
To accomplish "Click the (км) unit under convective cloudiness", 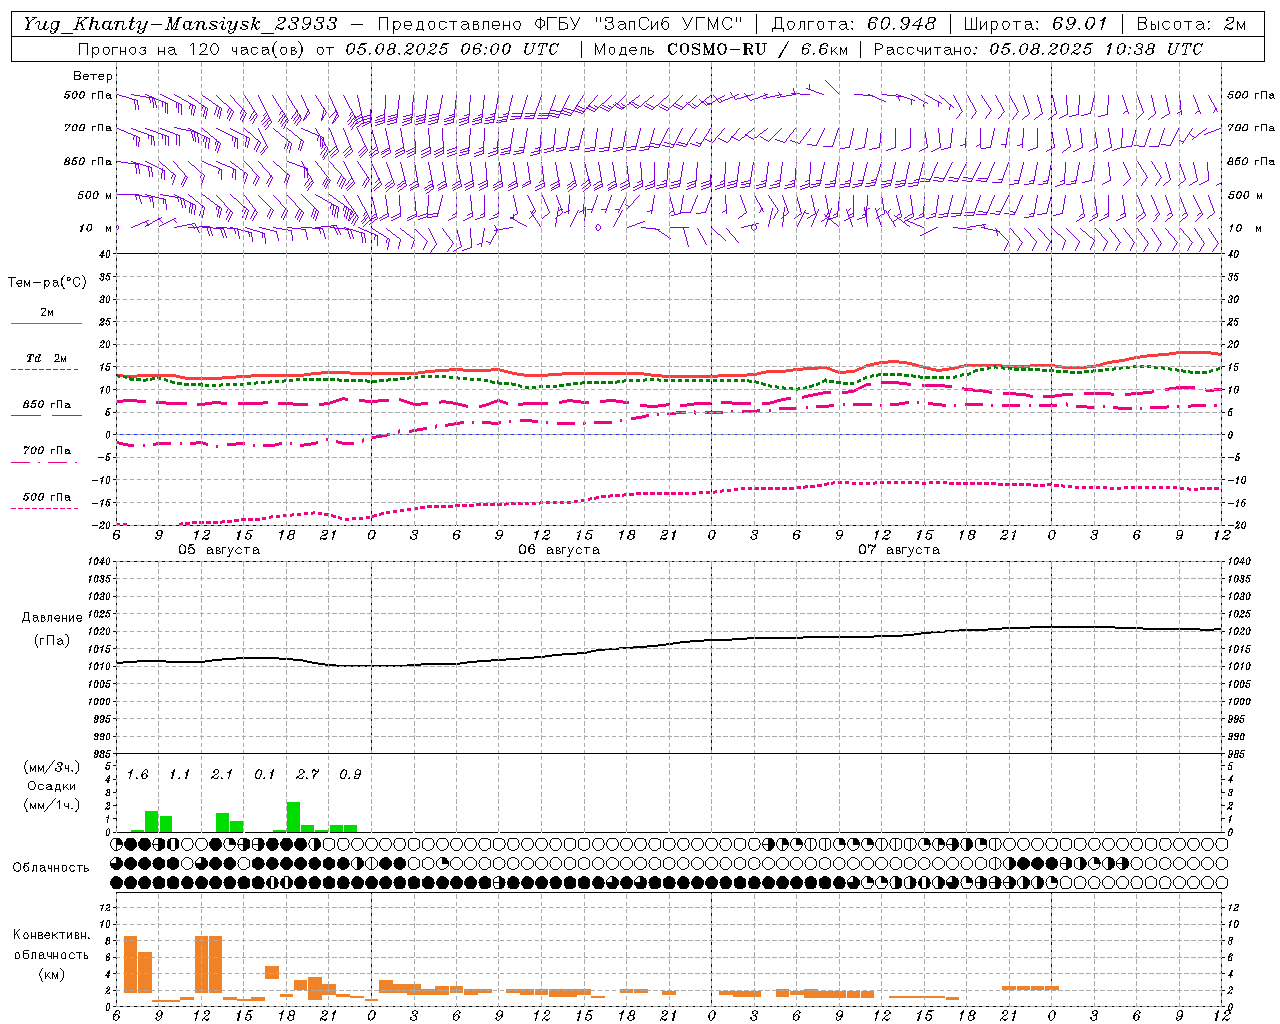I will [x=51, y=974].
